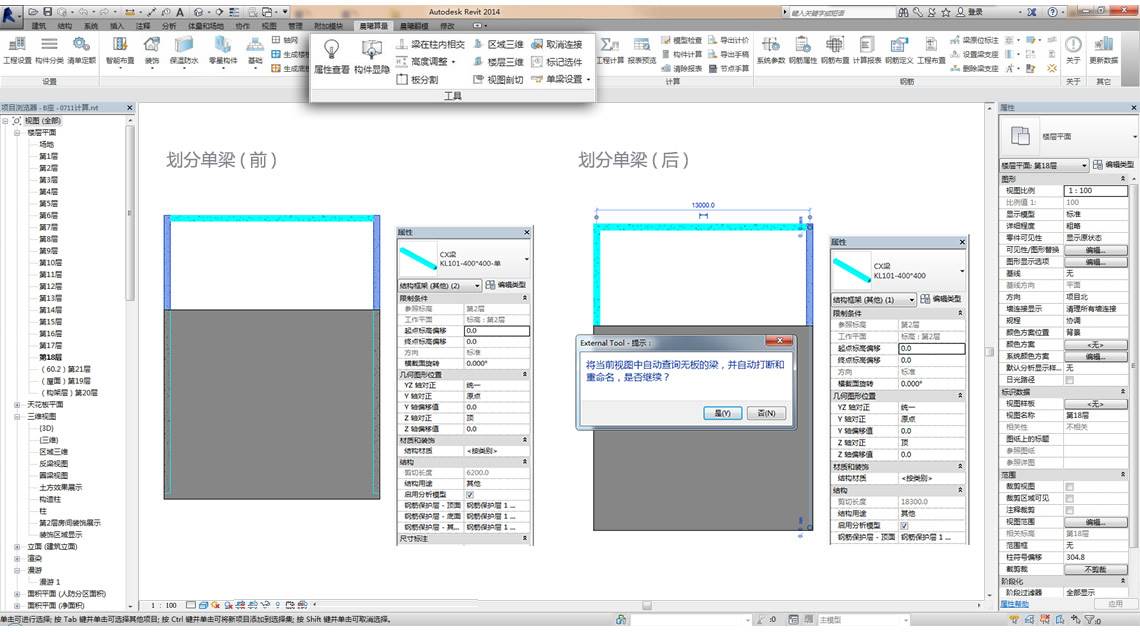1140x632 pixels.
Task: Click the help question mark icon
Action: [1052, 12]
